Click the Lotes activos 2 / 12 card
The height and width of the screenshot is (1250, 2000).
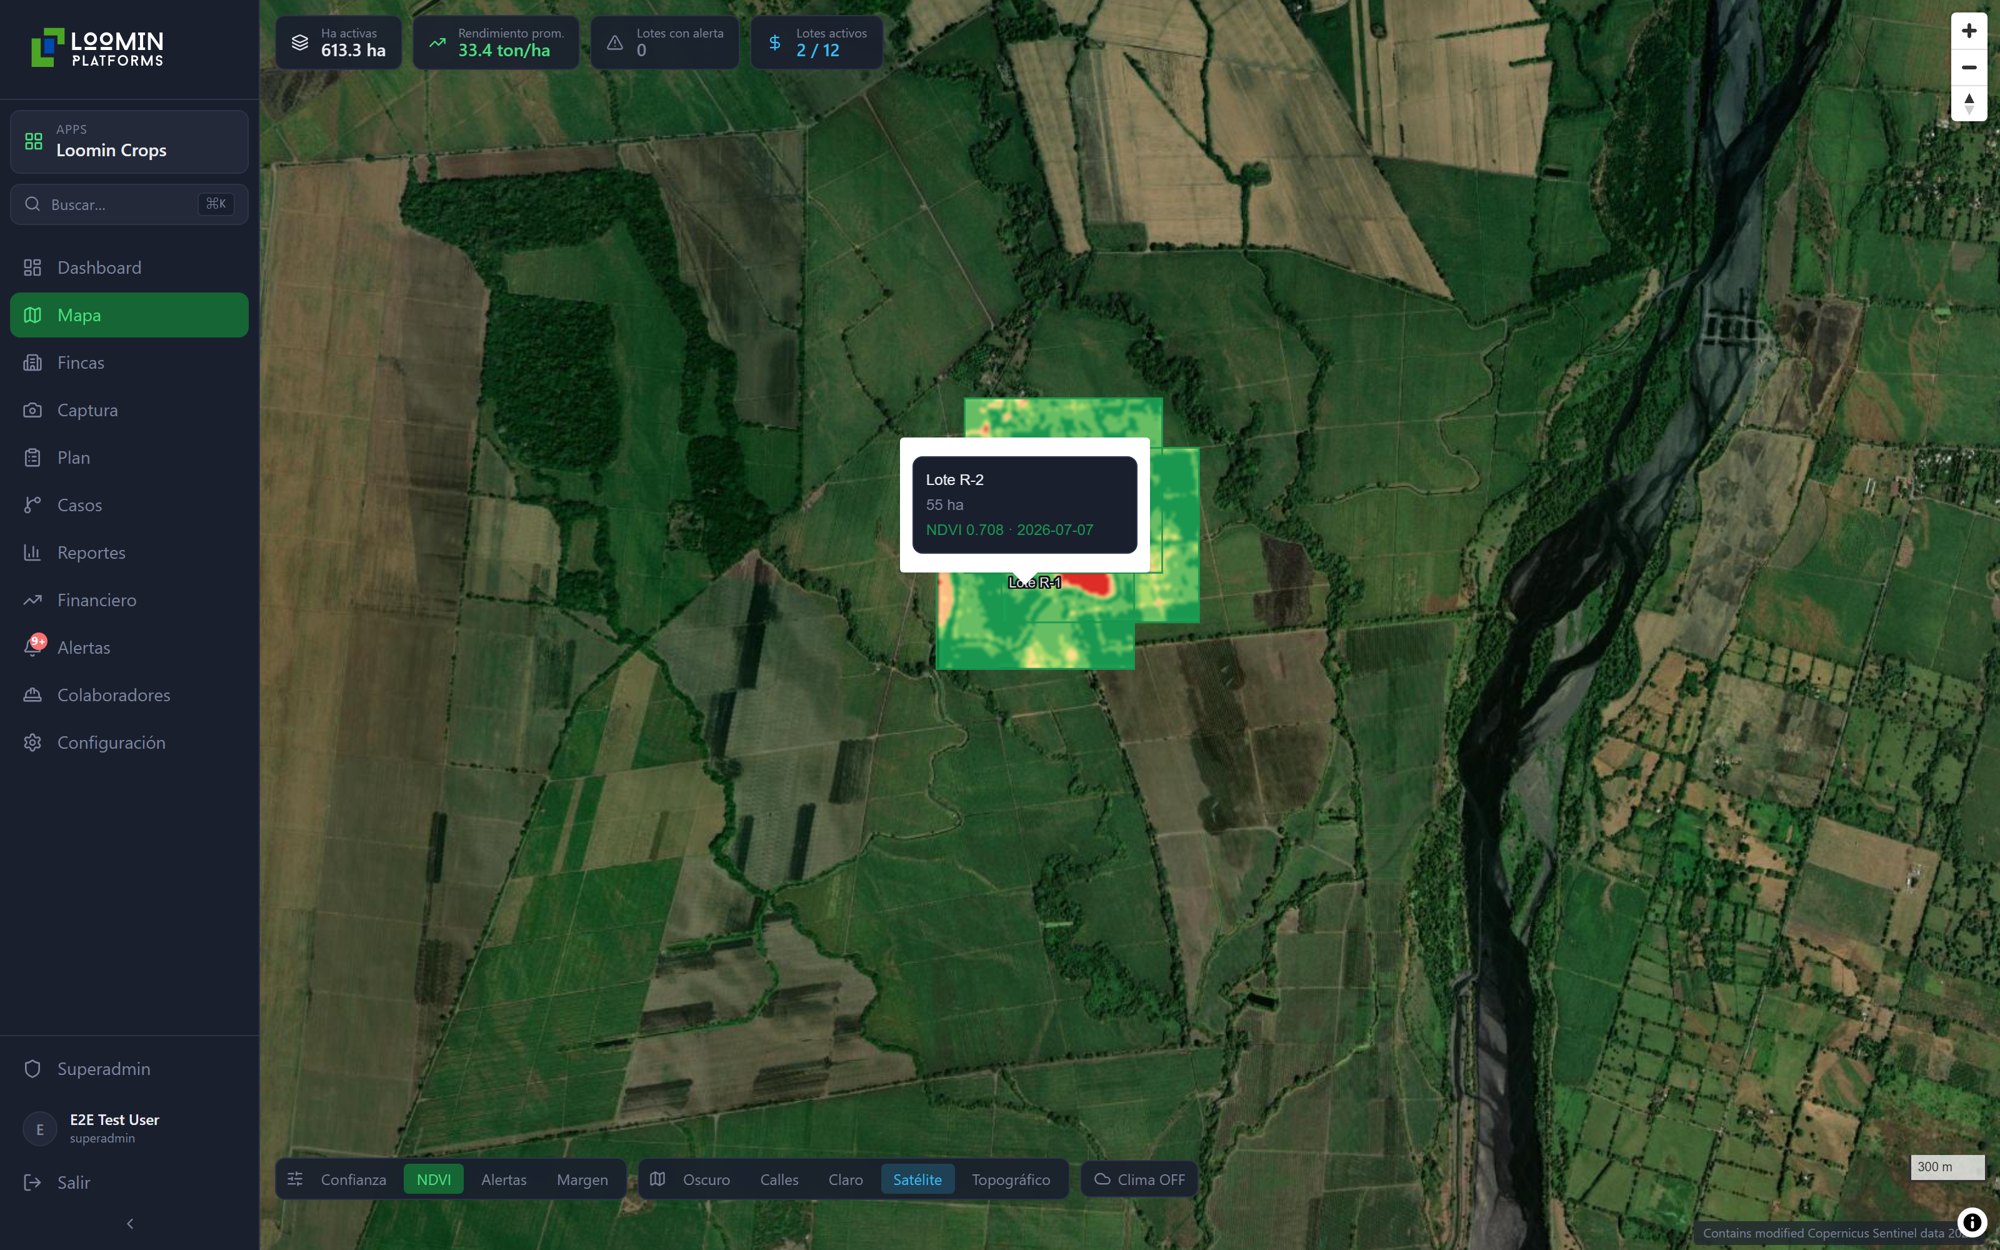tap(817, 42)
